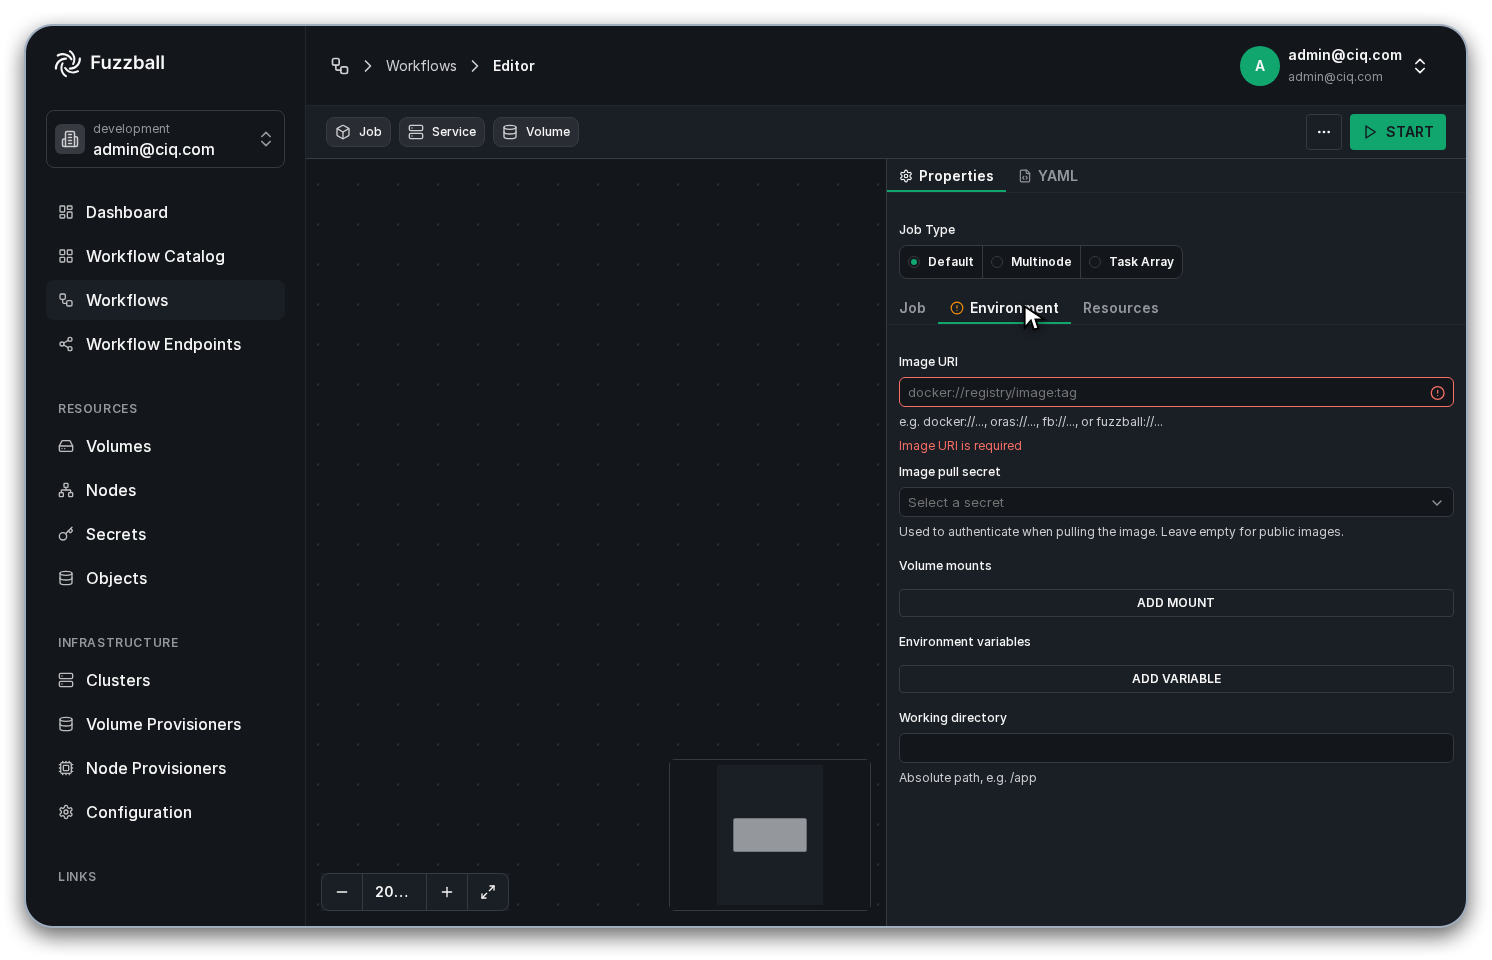The image size is (1492, 960).
Task: Switch to the Properties tab
Action: coord(946,176)
